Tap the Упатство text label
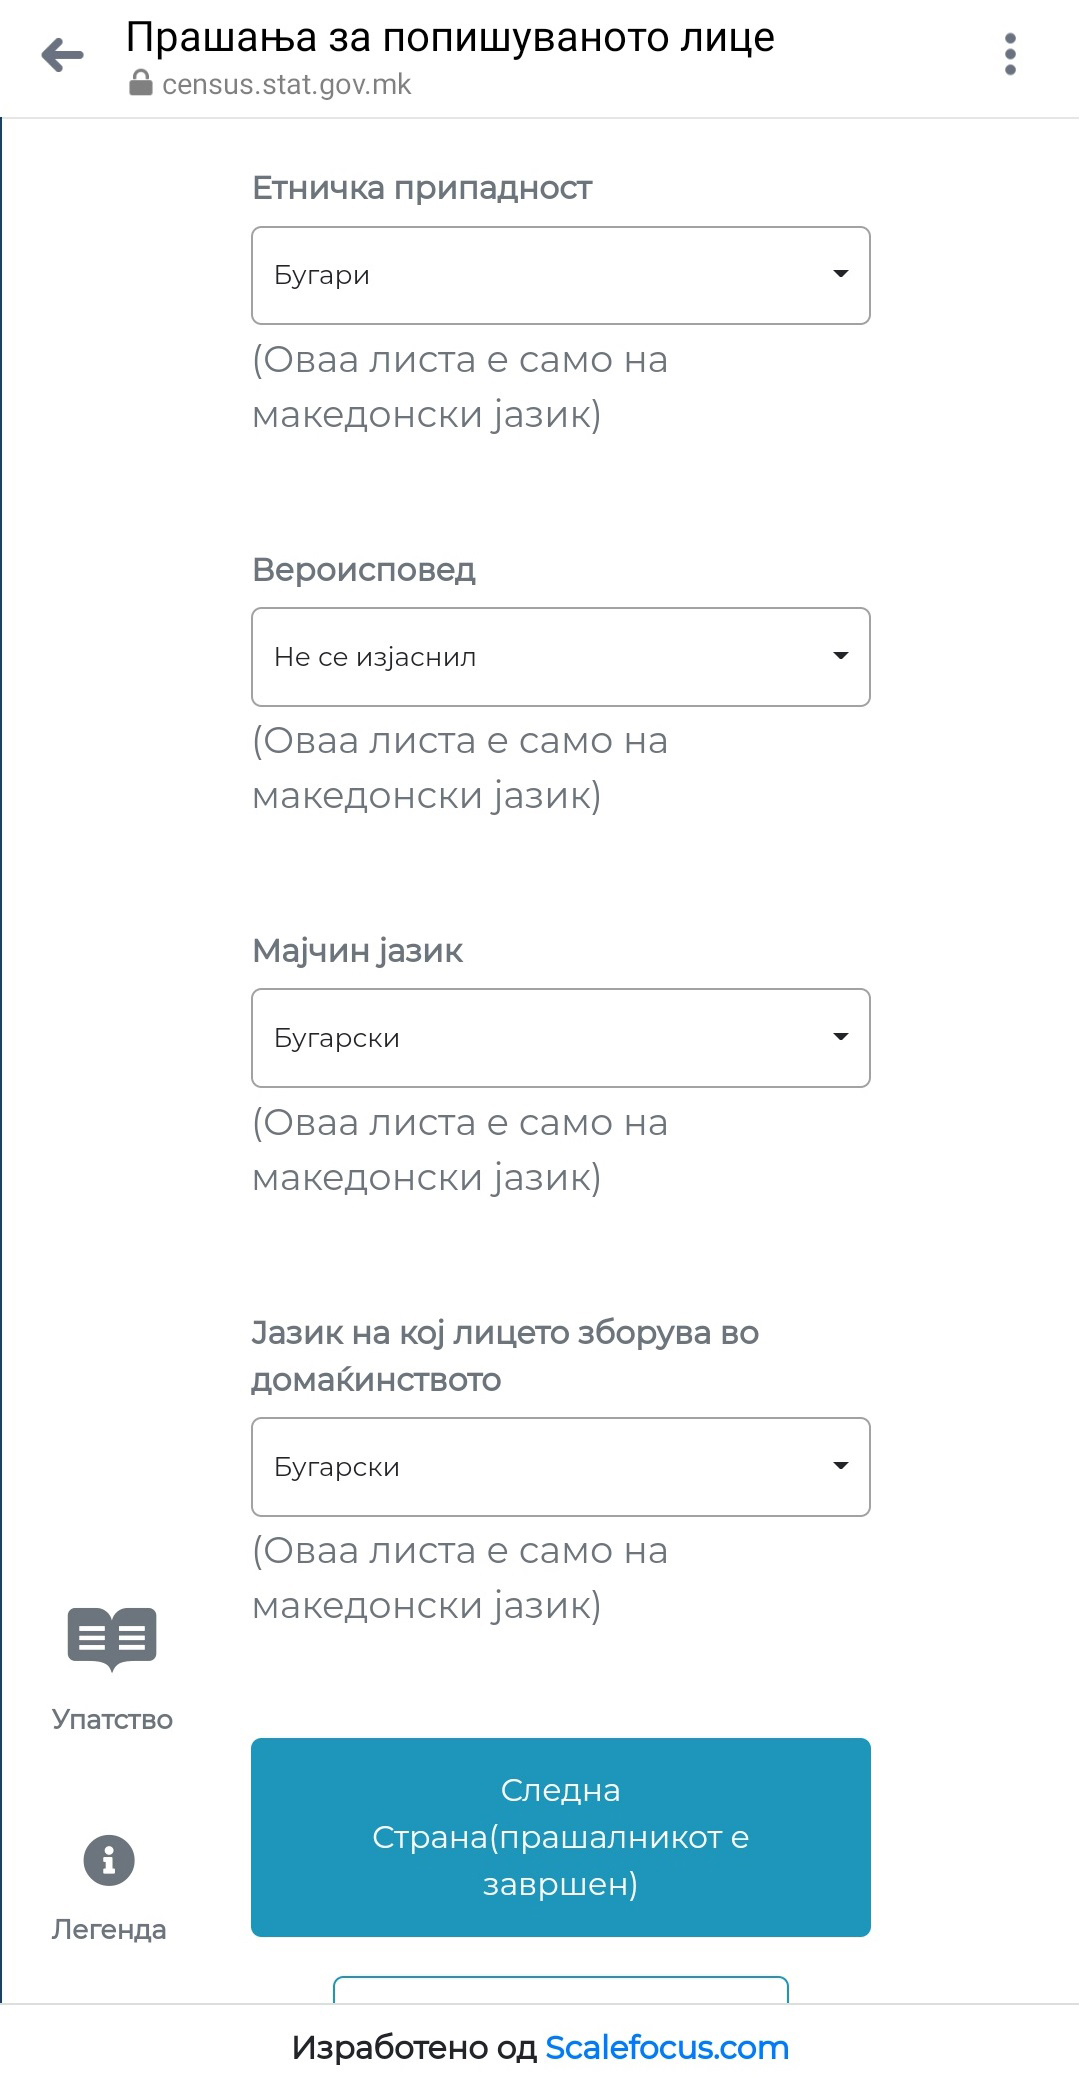 112,1719
